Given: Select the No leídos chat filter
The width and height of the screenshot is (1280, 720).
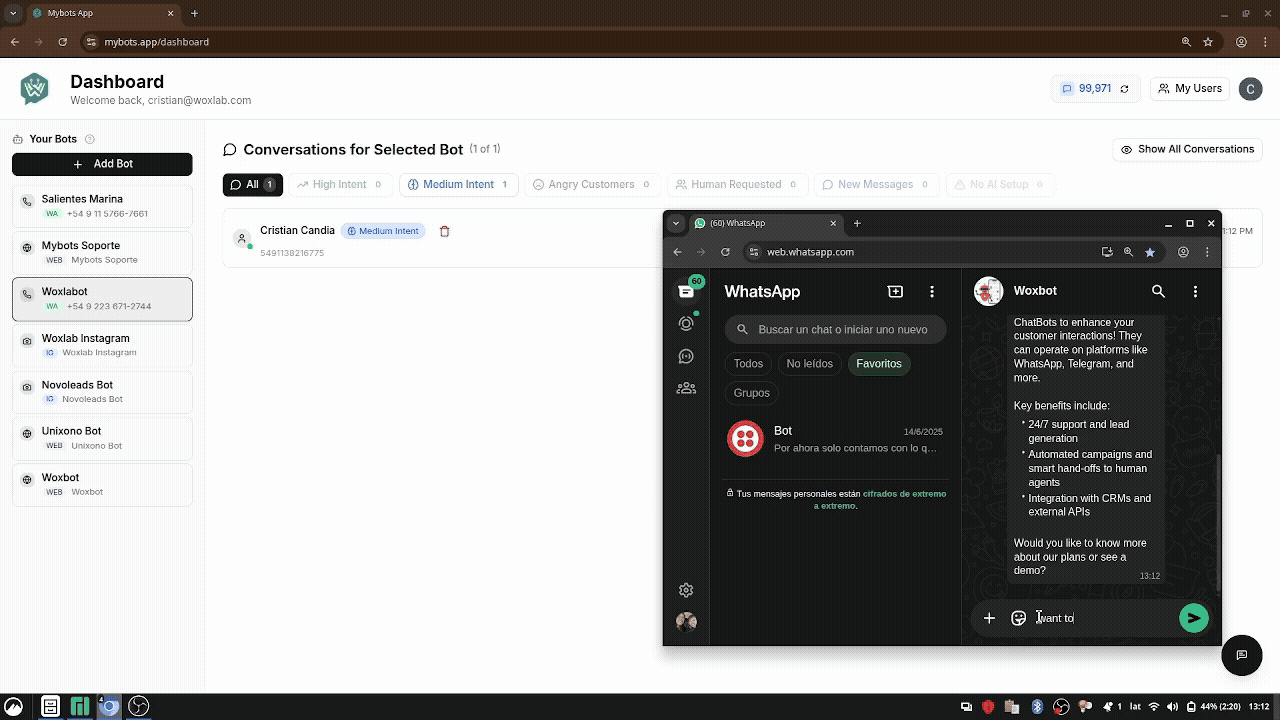Looking at the screenshot, I should click(809, 364).
